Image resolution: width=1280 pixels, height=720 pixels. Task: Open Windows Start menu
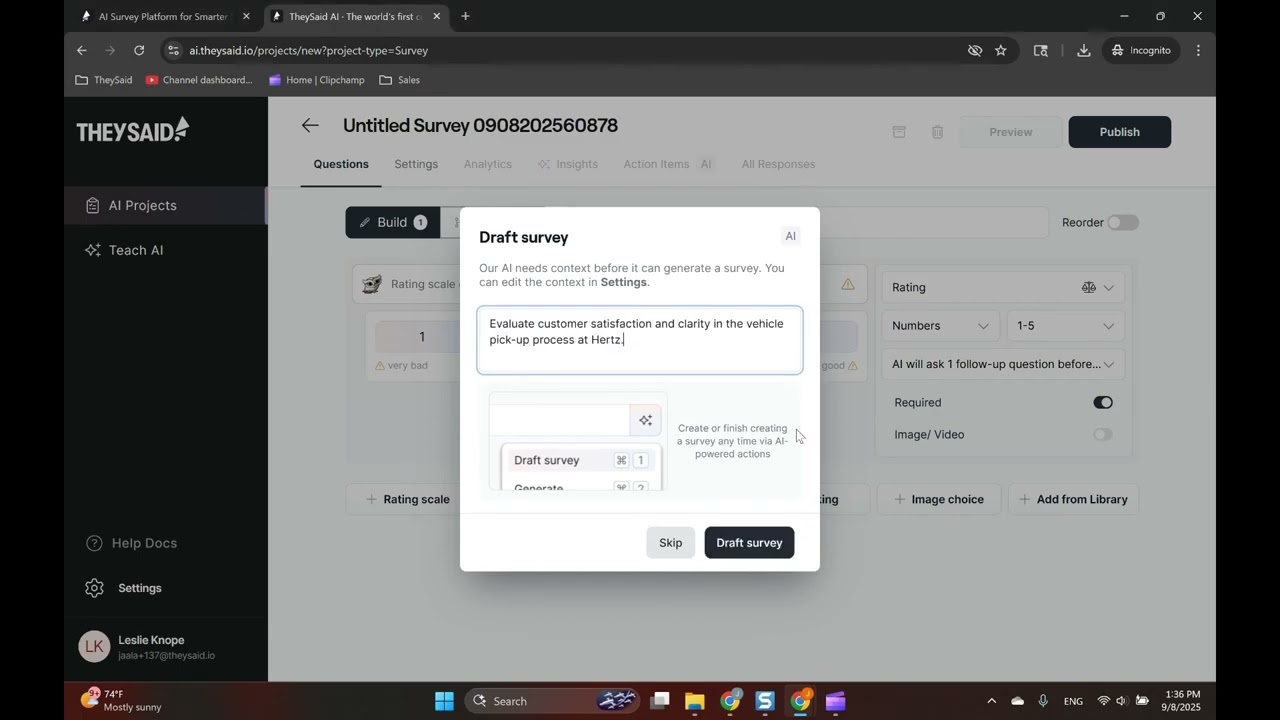(x=444, y=701)
